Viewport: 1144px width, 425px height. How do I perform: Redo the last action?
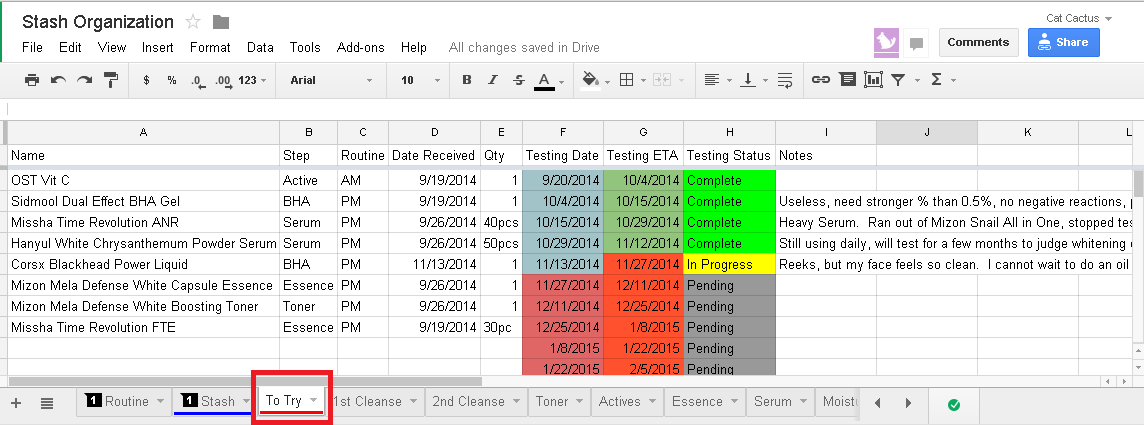(x=85, y=80)
